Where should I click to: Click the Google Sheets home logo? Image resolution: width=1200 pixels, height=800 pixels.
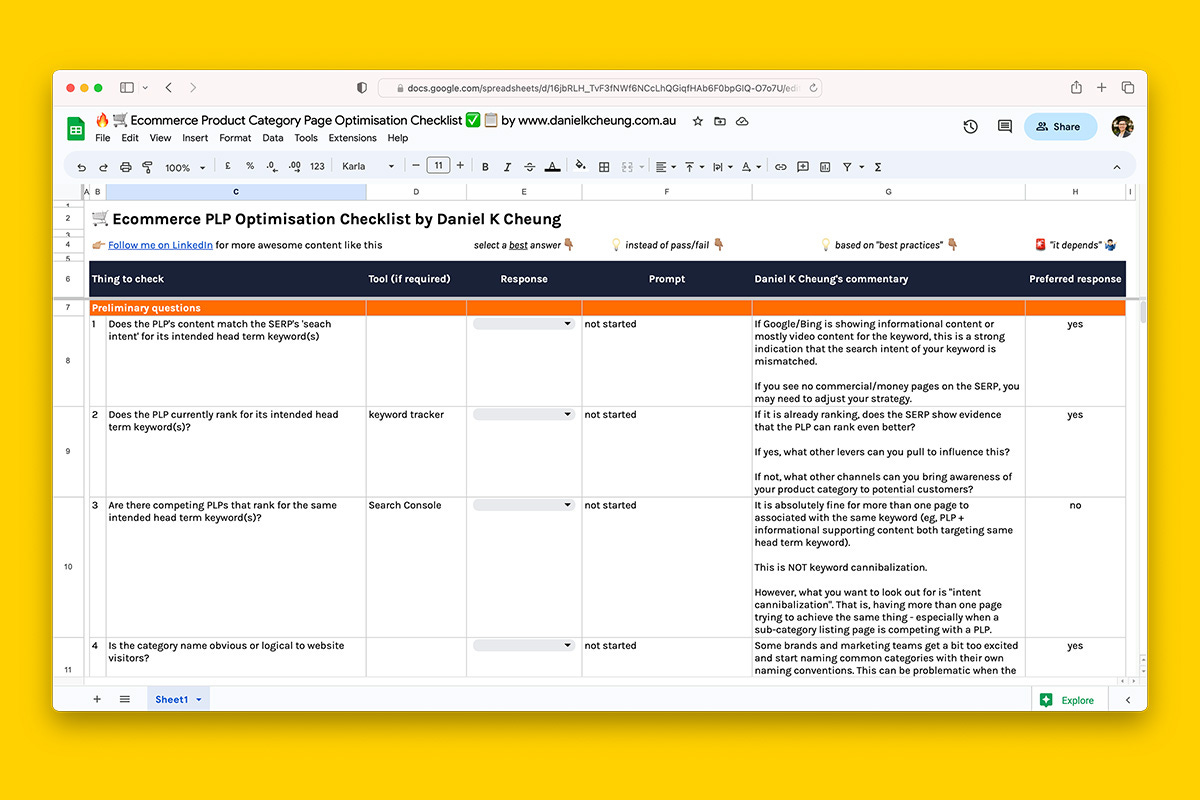tap(76, 128)
